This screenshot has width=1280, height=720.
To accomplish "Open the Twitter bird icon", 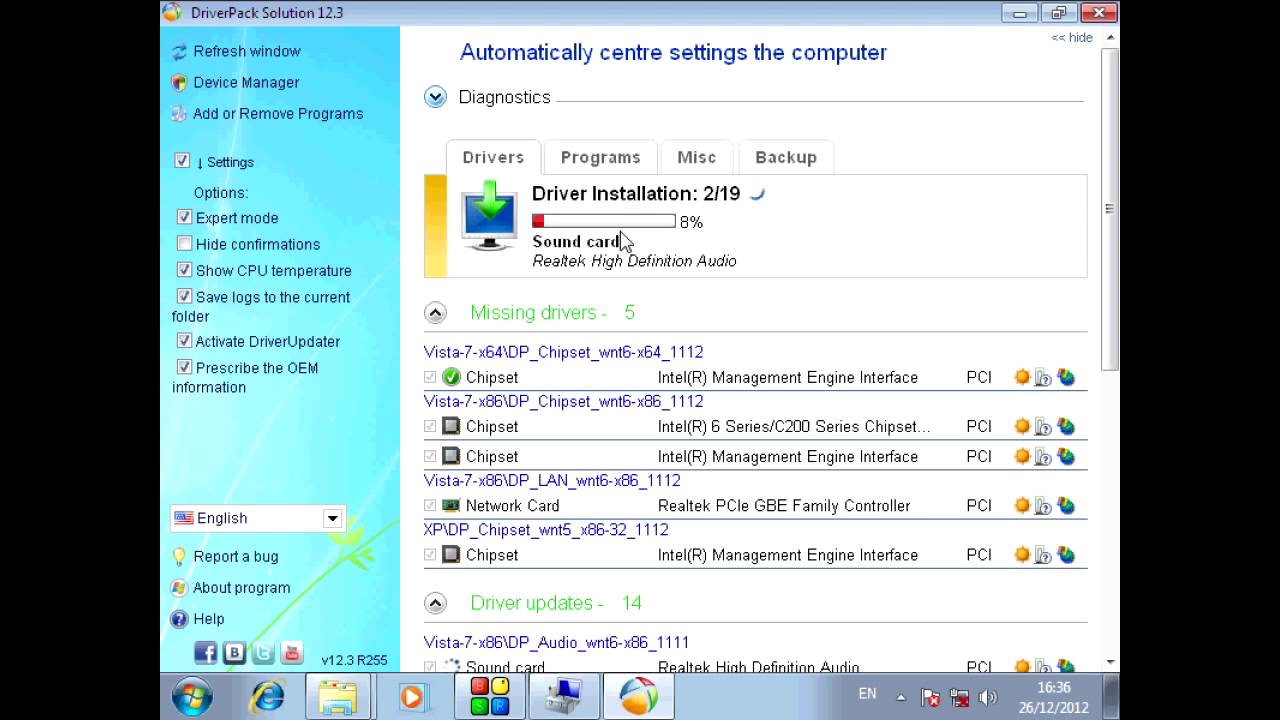I will pos(263,654).
